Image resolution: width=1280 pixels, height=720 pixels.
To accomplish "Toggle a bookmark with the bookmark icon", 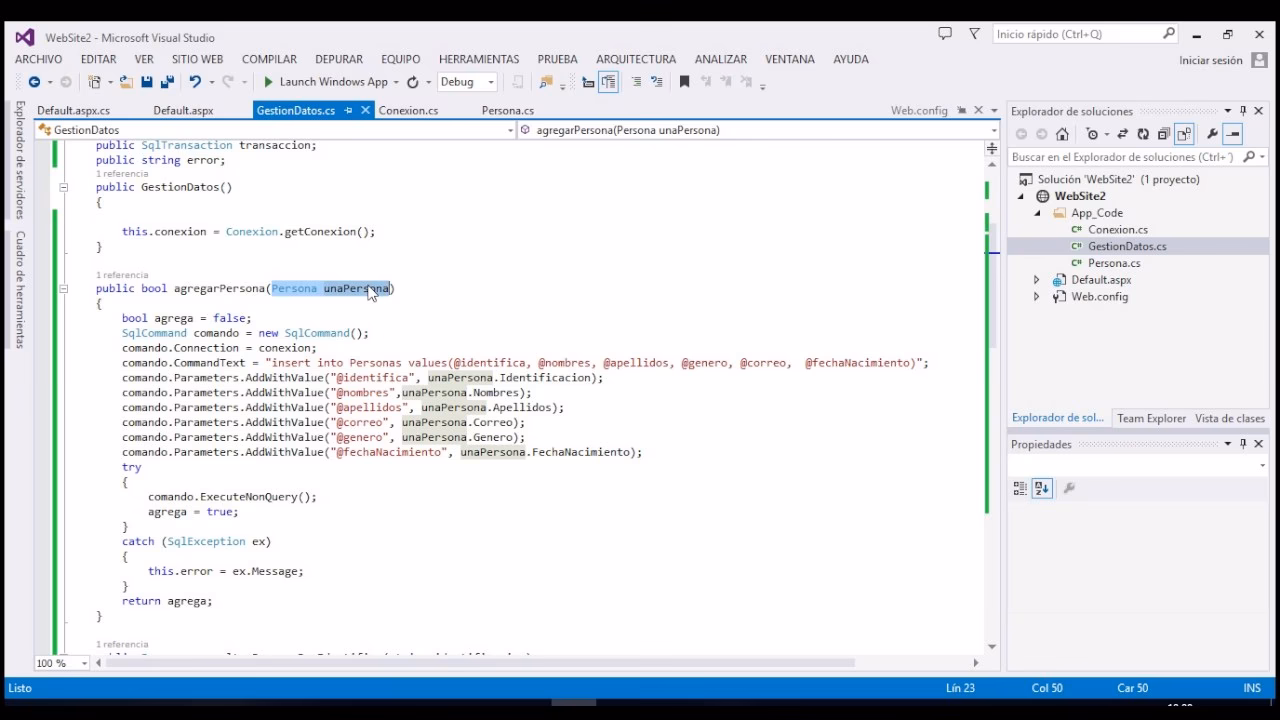I will [x=684, y=82].
